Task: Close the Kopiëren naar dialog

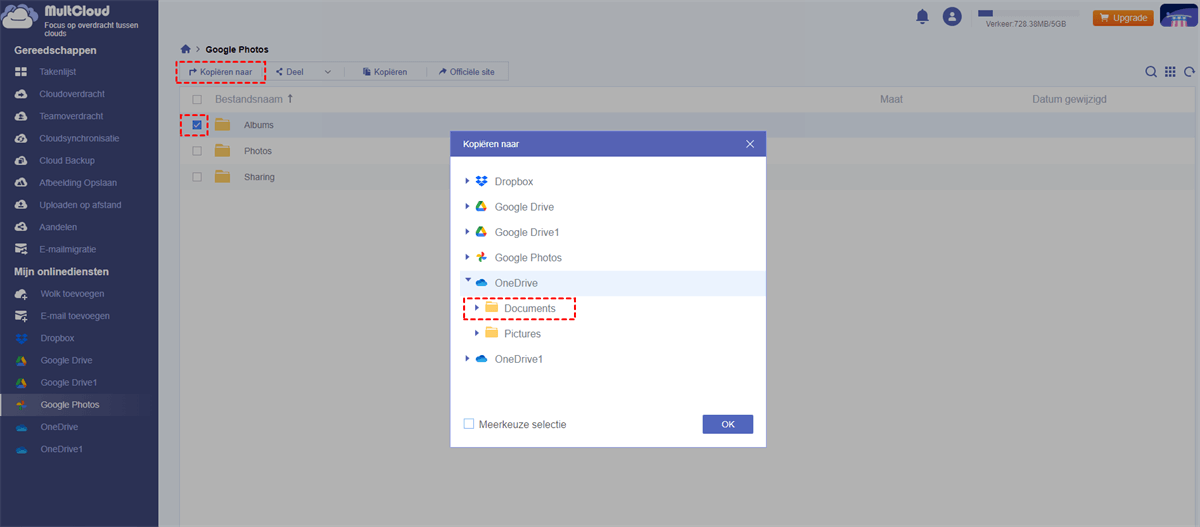Action: [x=750, y=144]
